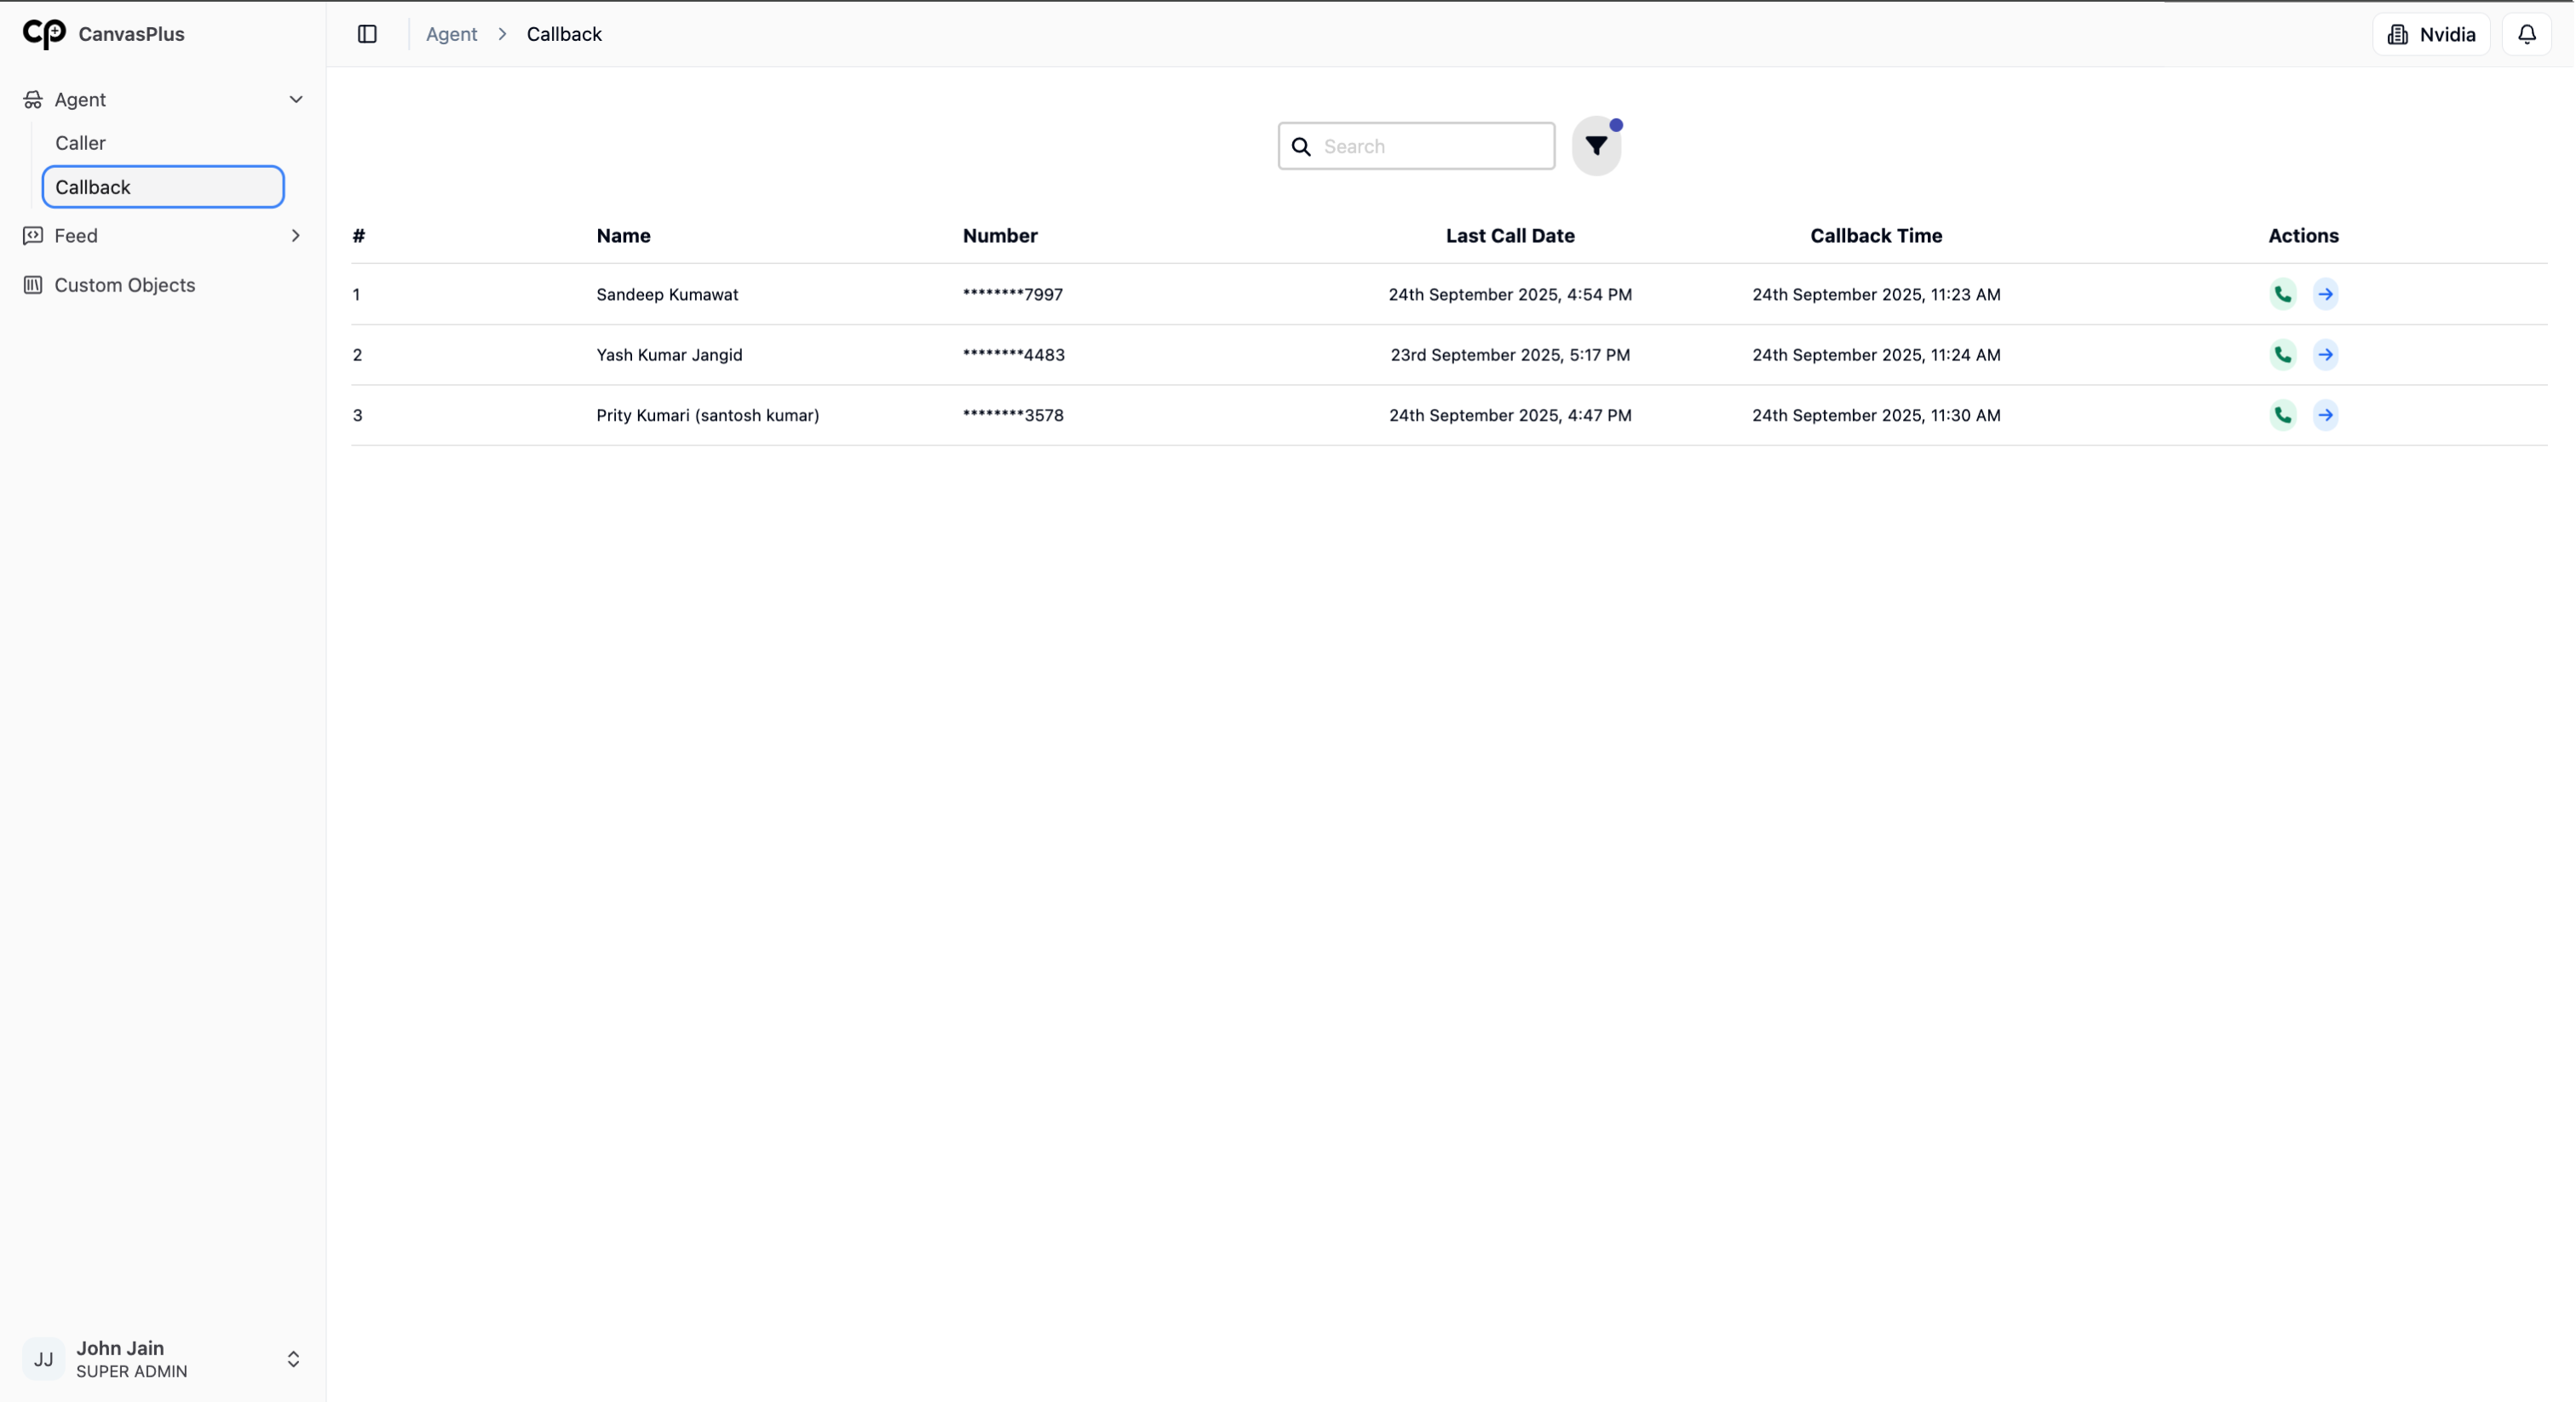The height and width of the screenshot is (1402, 2576).
Task: Click callback time 11:30 AM cell
Action: tap(1876, 415)
